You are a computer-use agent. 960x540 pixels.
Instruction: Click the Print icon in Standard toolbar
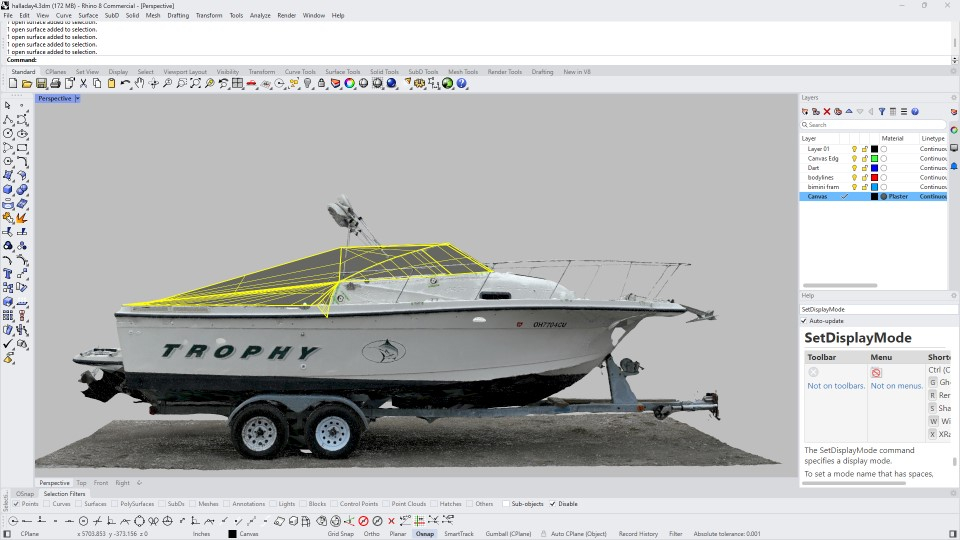coord(56,84)
